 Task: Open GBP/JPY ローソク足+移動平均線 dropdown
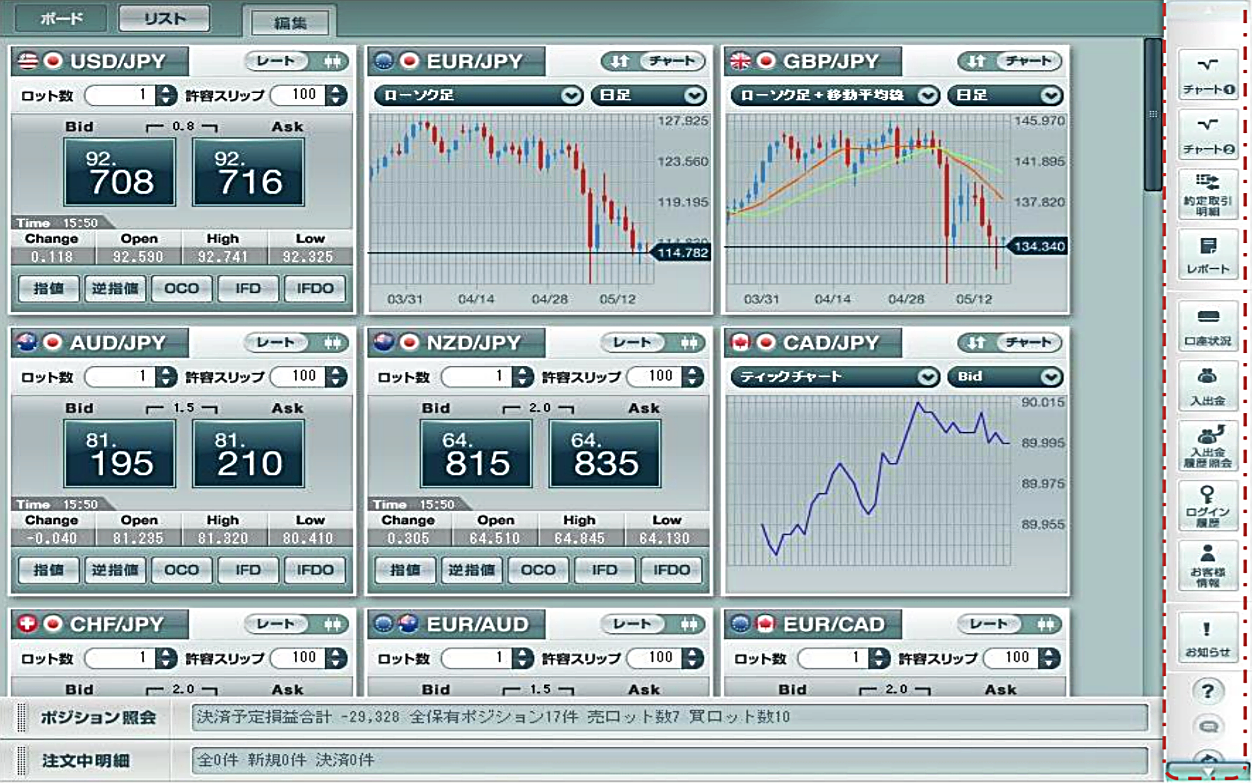pos(835,96)
